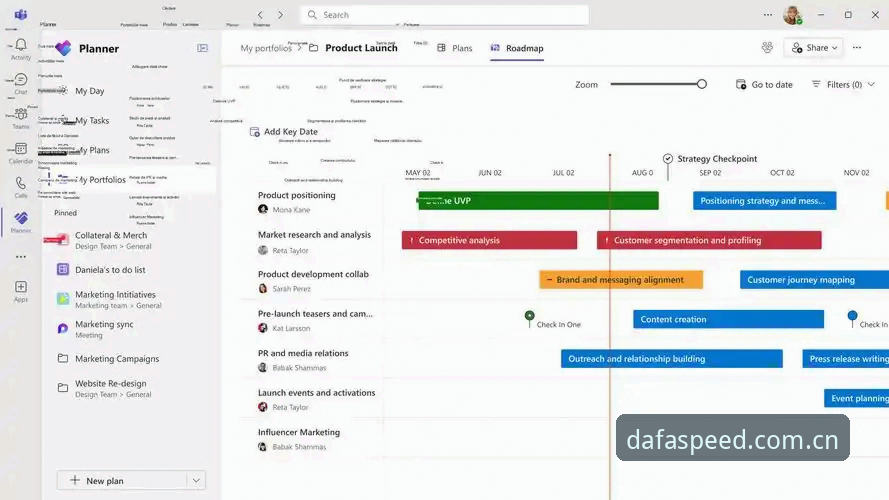Expand the New plan dropdown arrow
Image resolution: width=889 pixels, height=500 pixels.
[196, 481]
